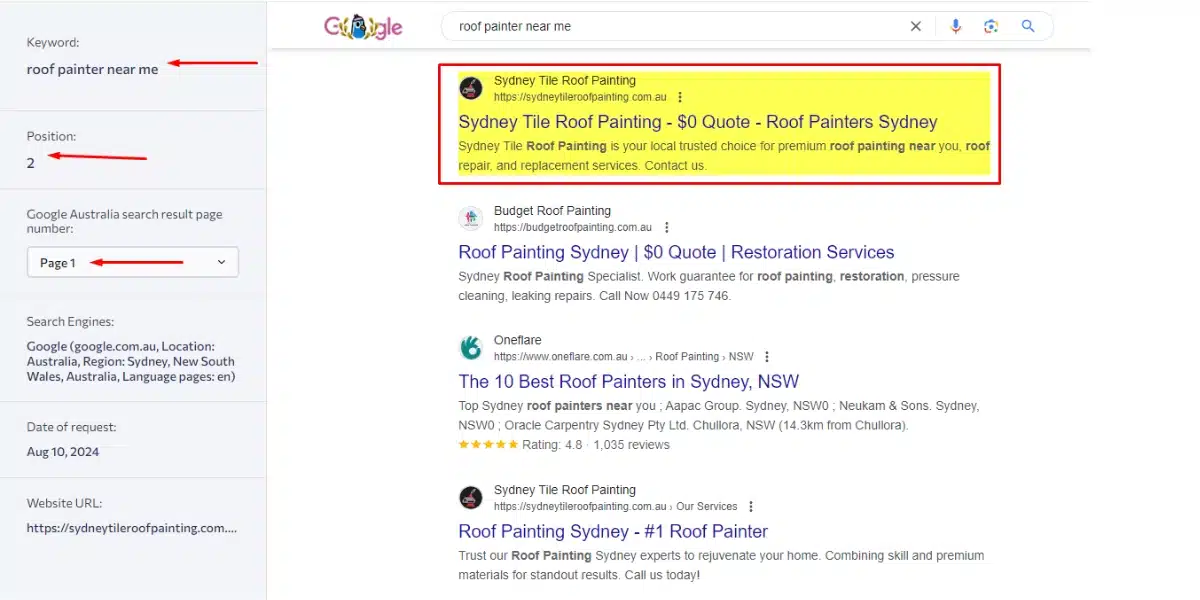Click the magnifying glass search icon

[x=1028, y=27]
